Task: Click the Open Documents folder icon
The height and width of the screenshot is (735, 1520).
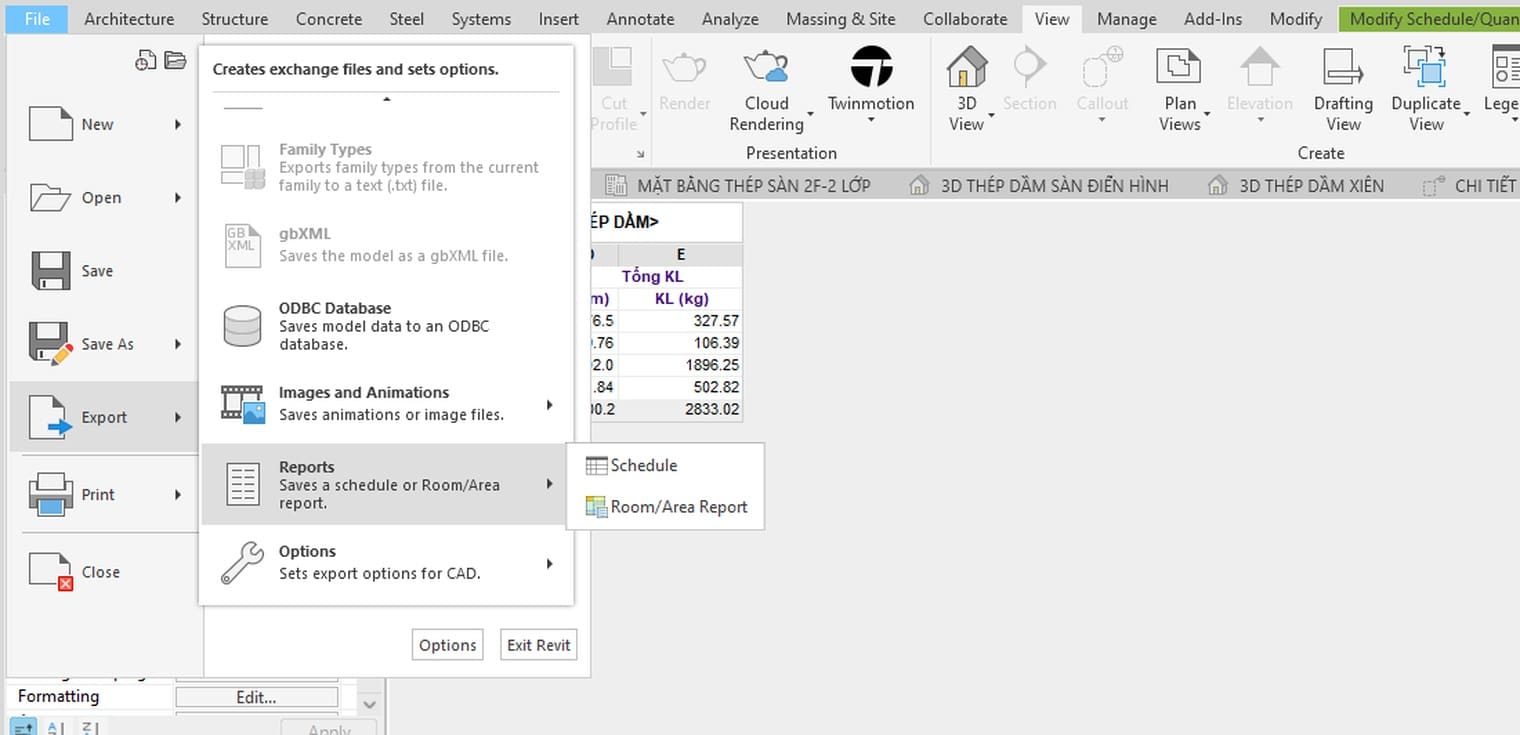Action: [x=175, y=61]
